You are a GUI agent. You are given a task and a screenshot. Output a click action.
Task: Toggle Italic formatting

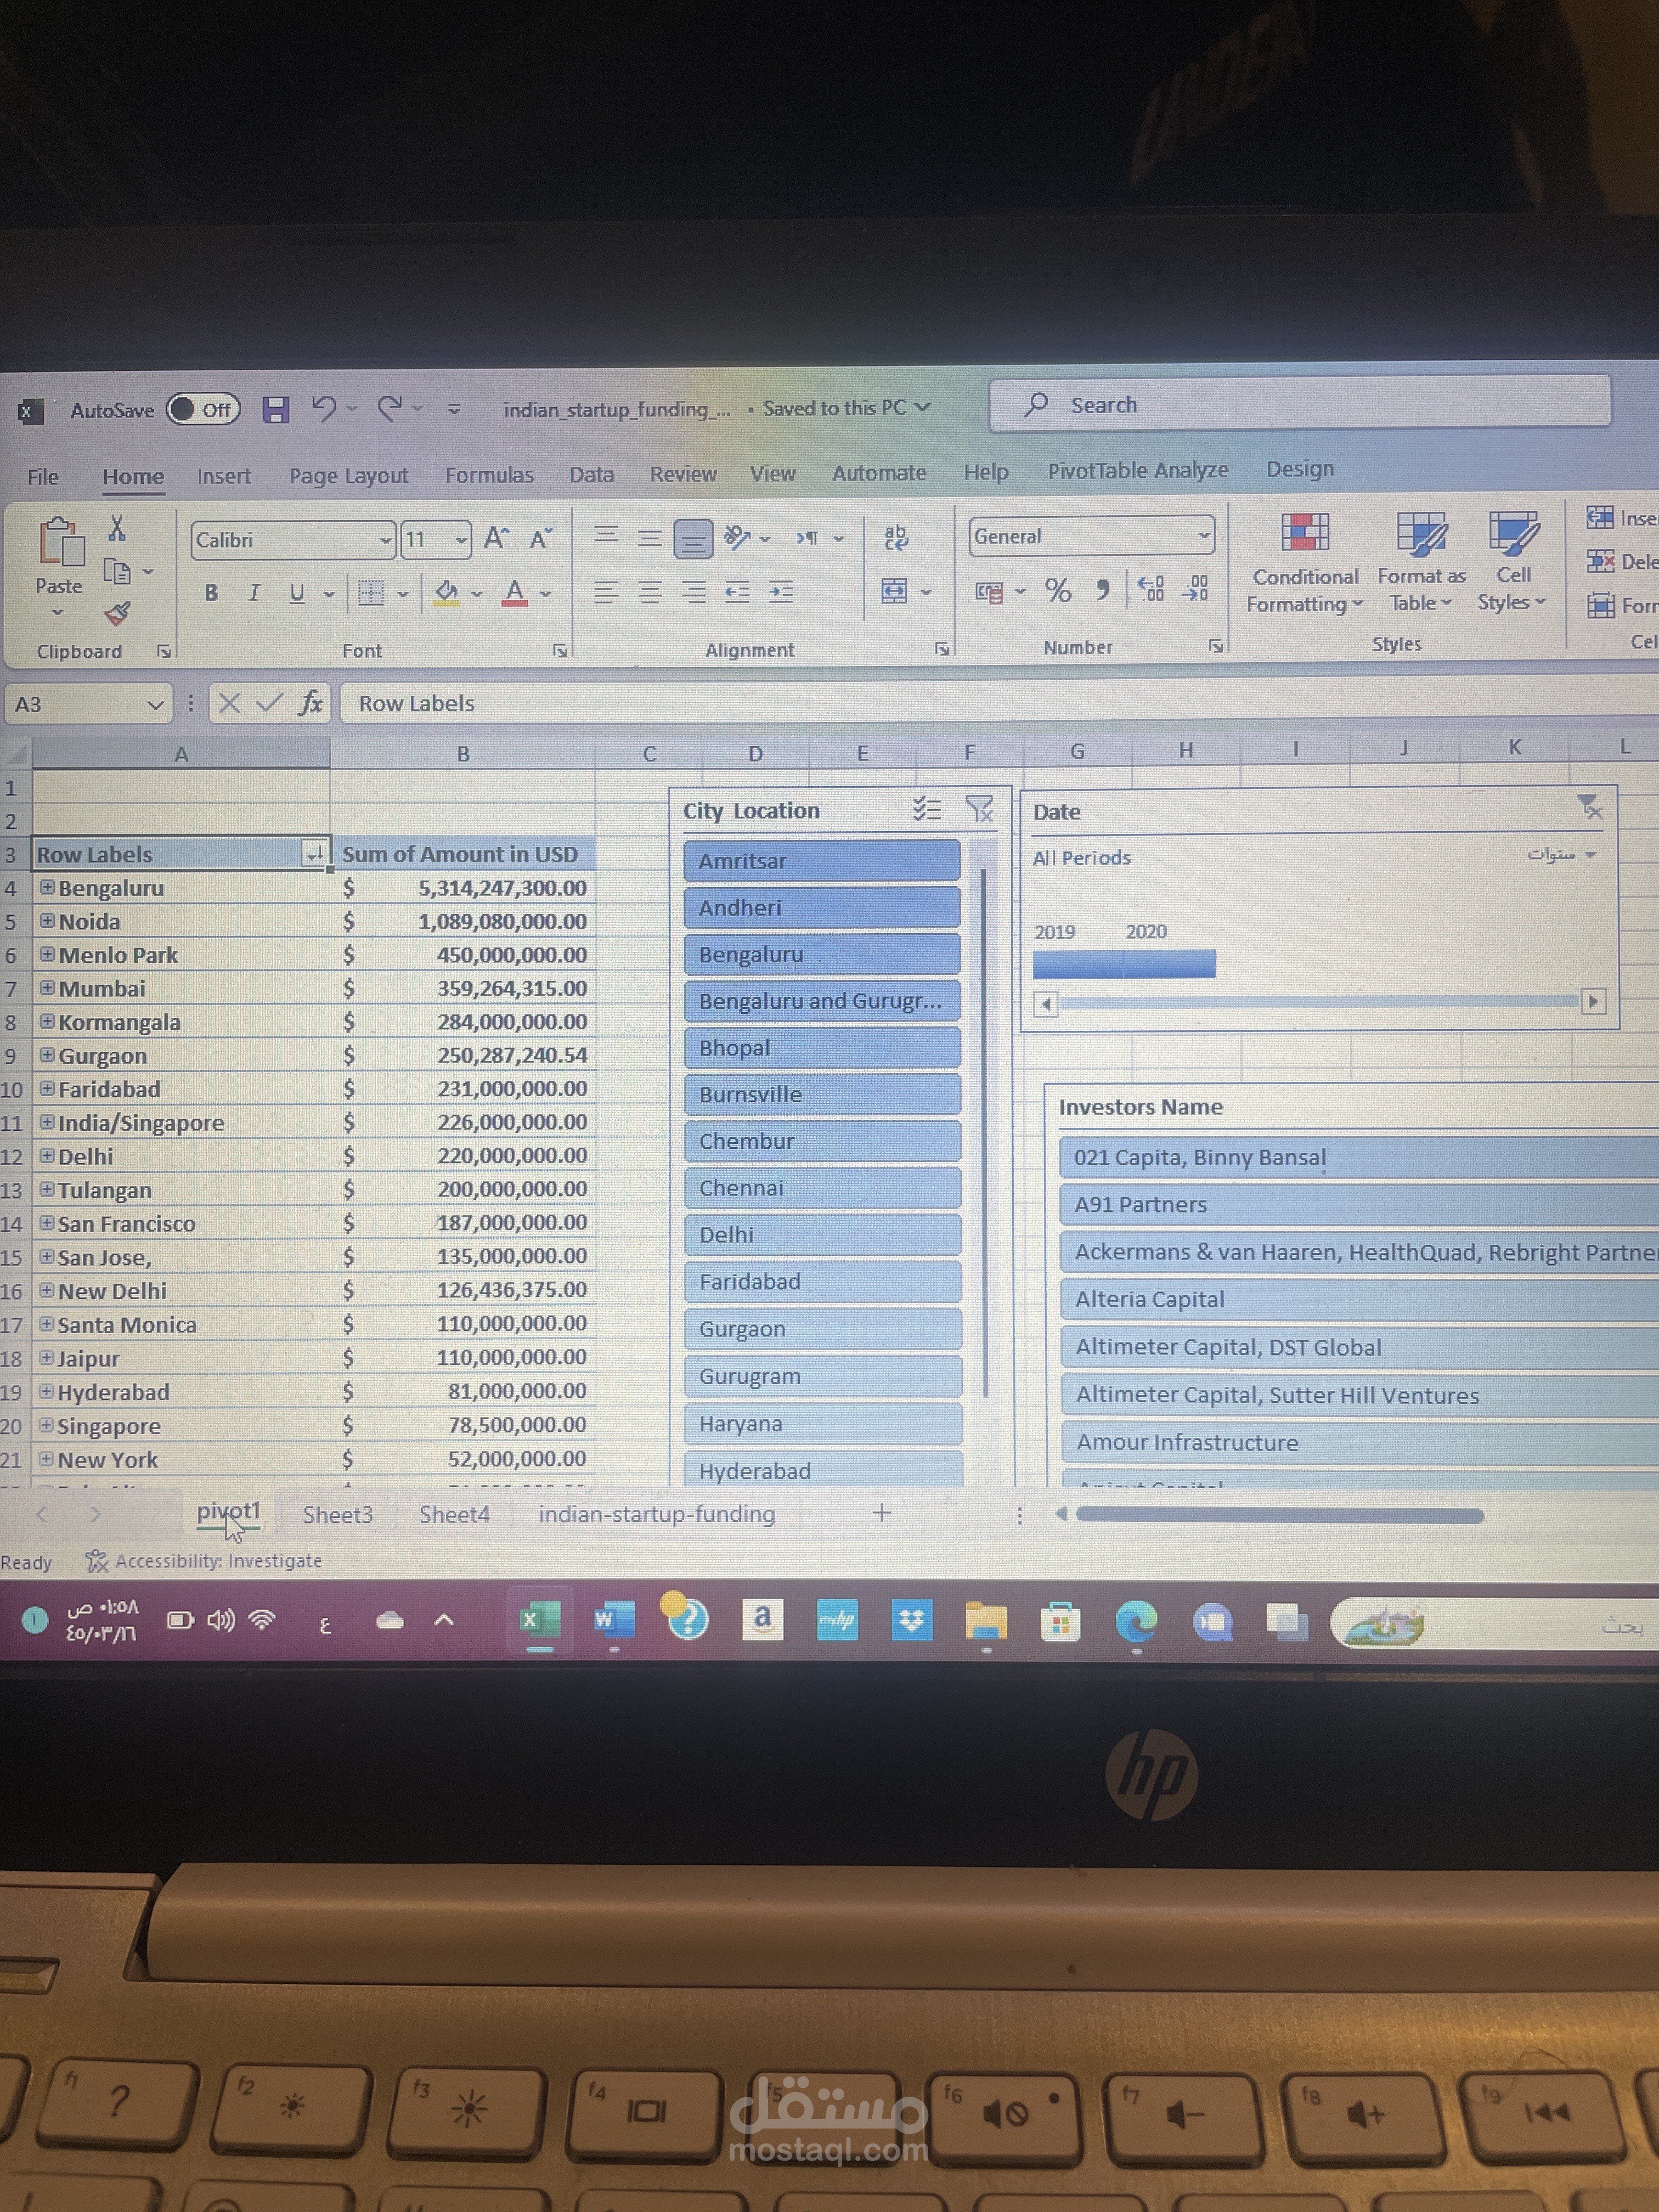[254, 593]
